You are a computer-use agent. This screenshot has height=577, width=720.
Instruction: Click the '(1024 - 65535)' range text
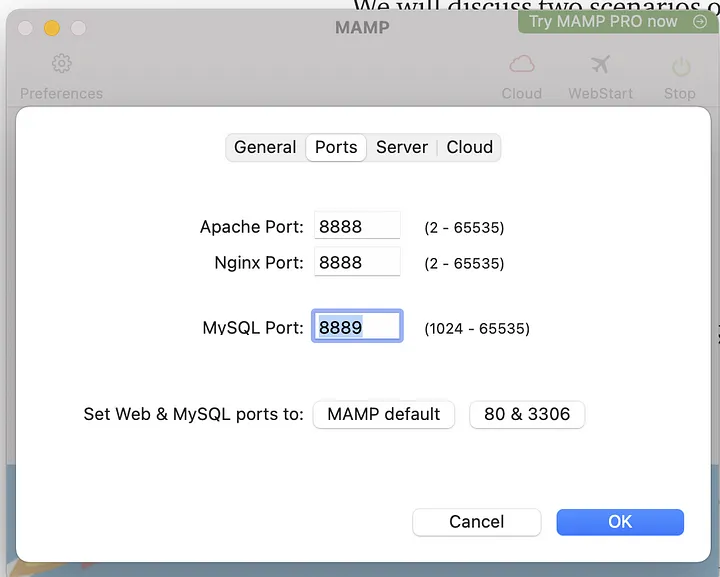tap(477, 329)
